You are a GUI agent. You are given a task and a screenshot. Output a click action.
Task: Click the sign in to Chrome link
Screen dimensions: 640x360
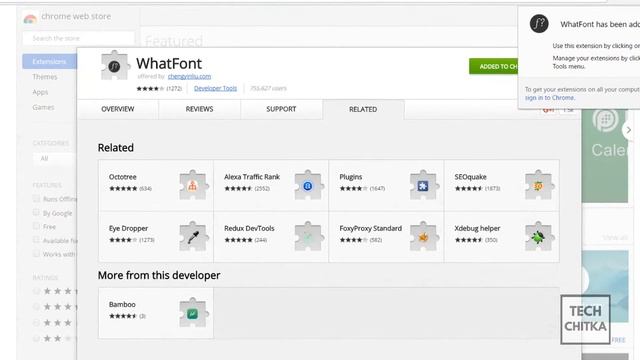click(x=549, y=98)
